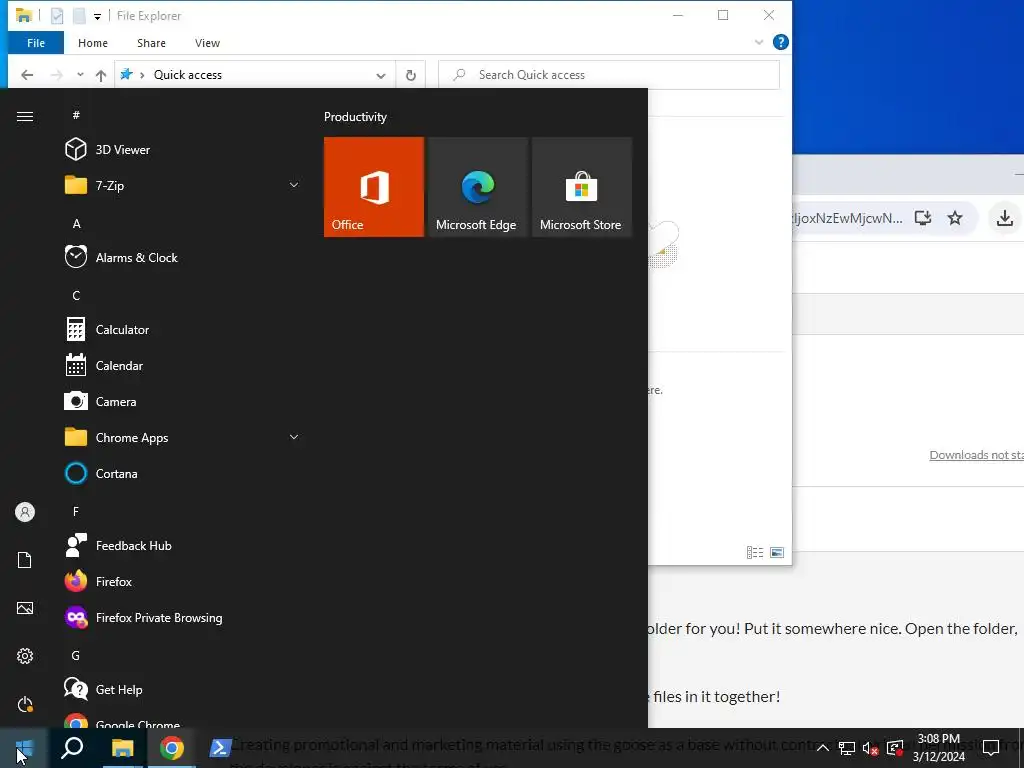Open the Action Center notifications icon
Screen dimensions: 1024x768
(991, 748)
